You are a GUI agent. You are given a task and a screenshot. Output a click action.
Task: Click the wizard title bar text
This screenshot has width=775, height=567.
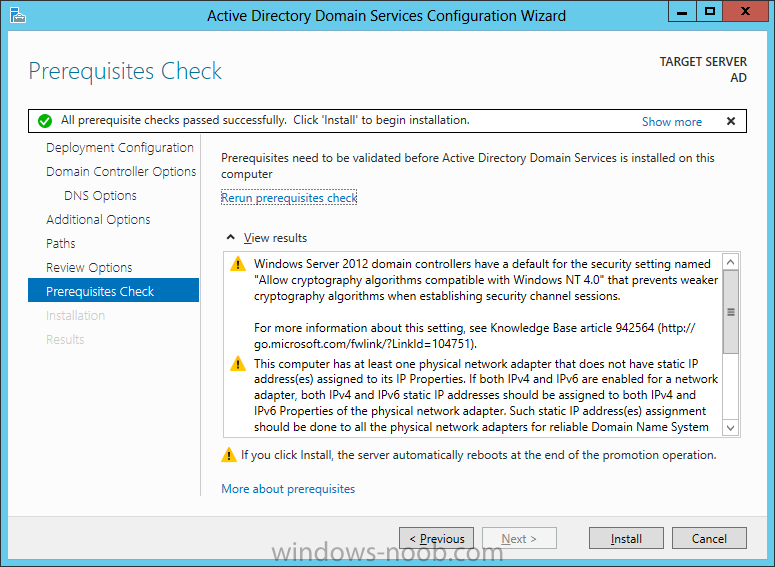[386, 16]
